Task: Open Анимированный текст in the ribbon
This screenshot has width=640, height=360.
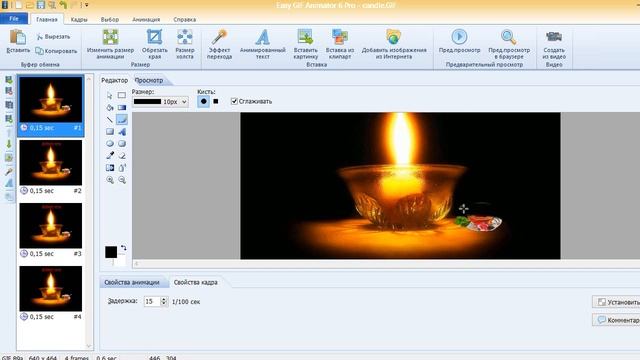Action: tap(262, 44)
